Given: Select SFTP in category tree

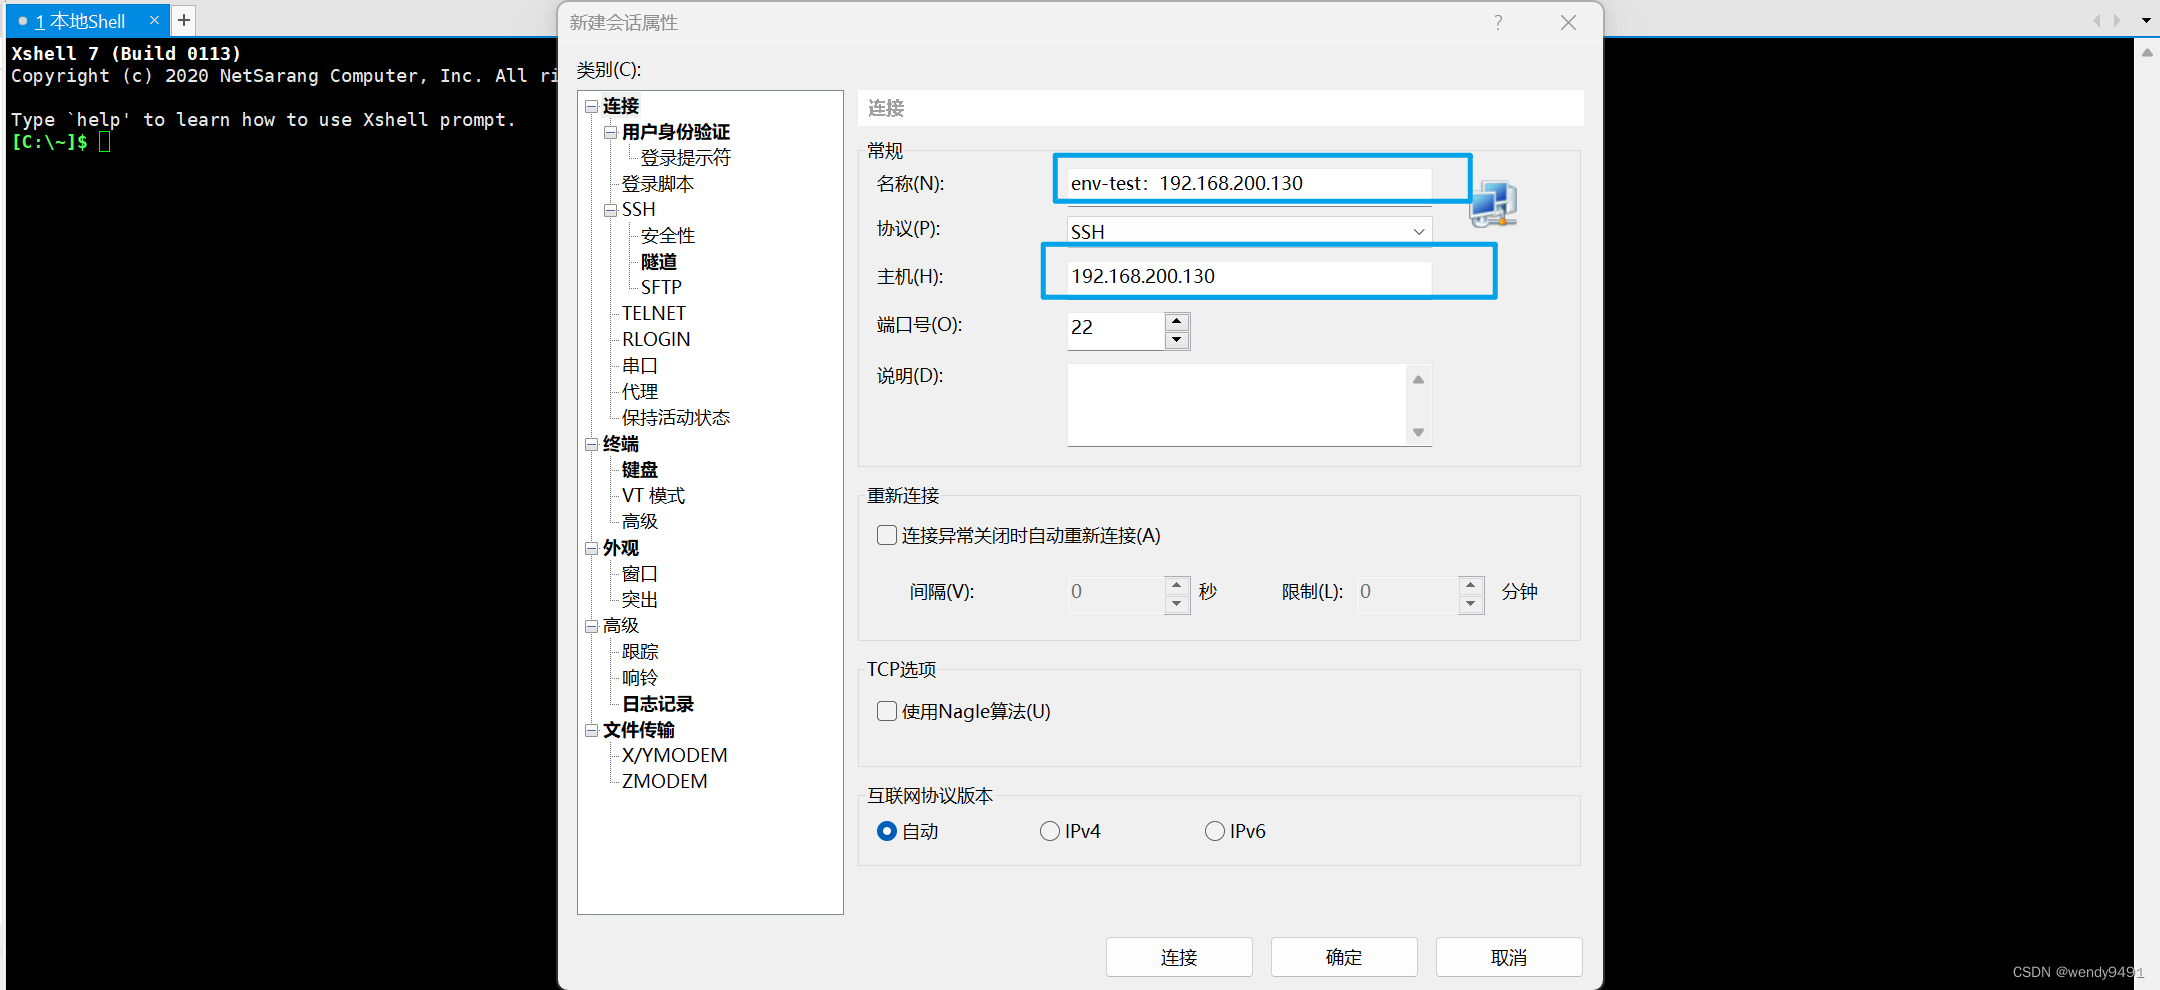Looking at the screenshot, I should [661, 288].
